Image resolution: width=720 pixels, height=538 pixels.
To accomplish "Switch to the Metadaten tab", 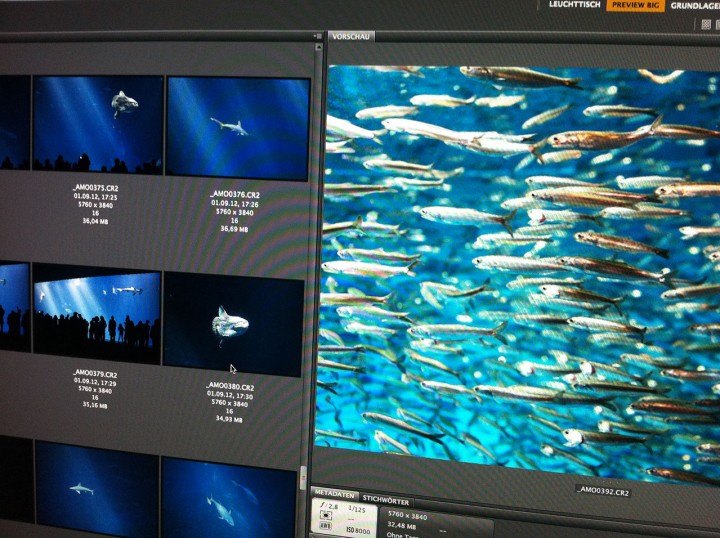I will (x=334, y=493).
